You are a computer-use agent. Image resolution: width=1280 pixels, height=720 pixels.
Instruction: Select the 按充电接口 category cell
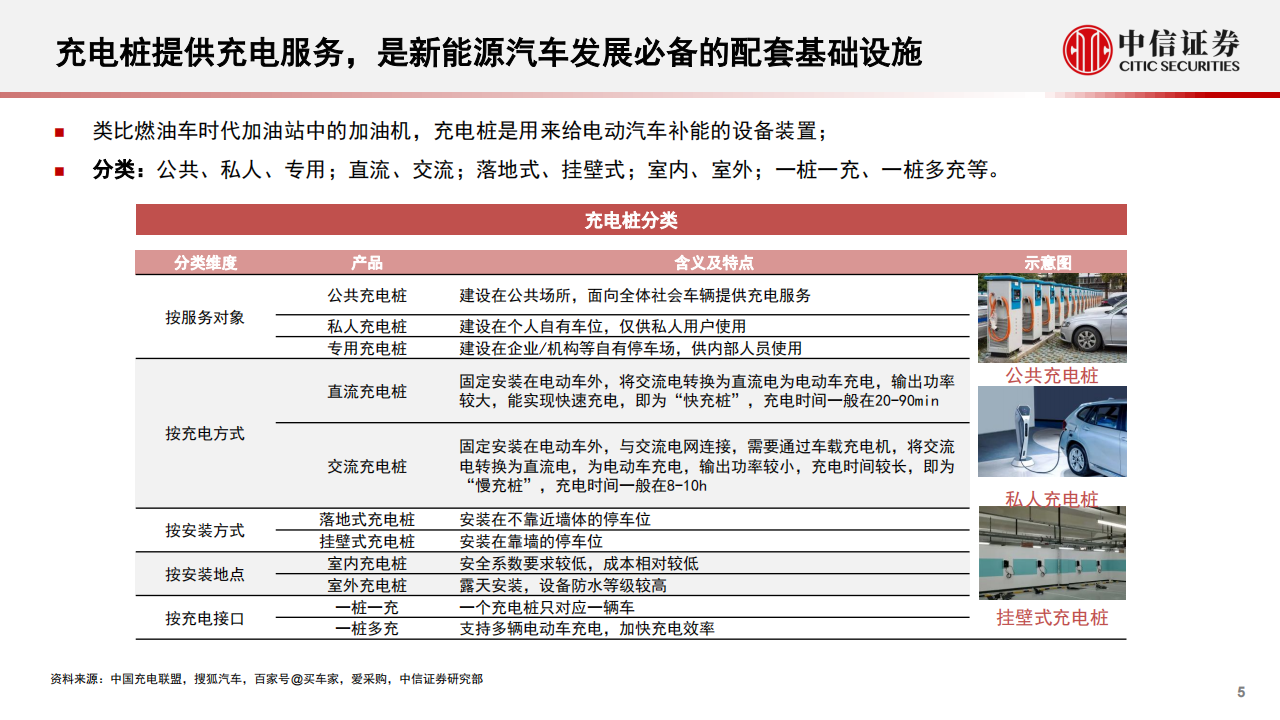205,619
